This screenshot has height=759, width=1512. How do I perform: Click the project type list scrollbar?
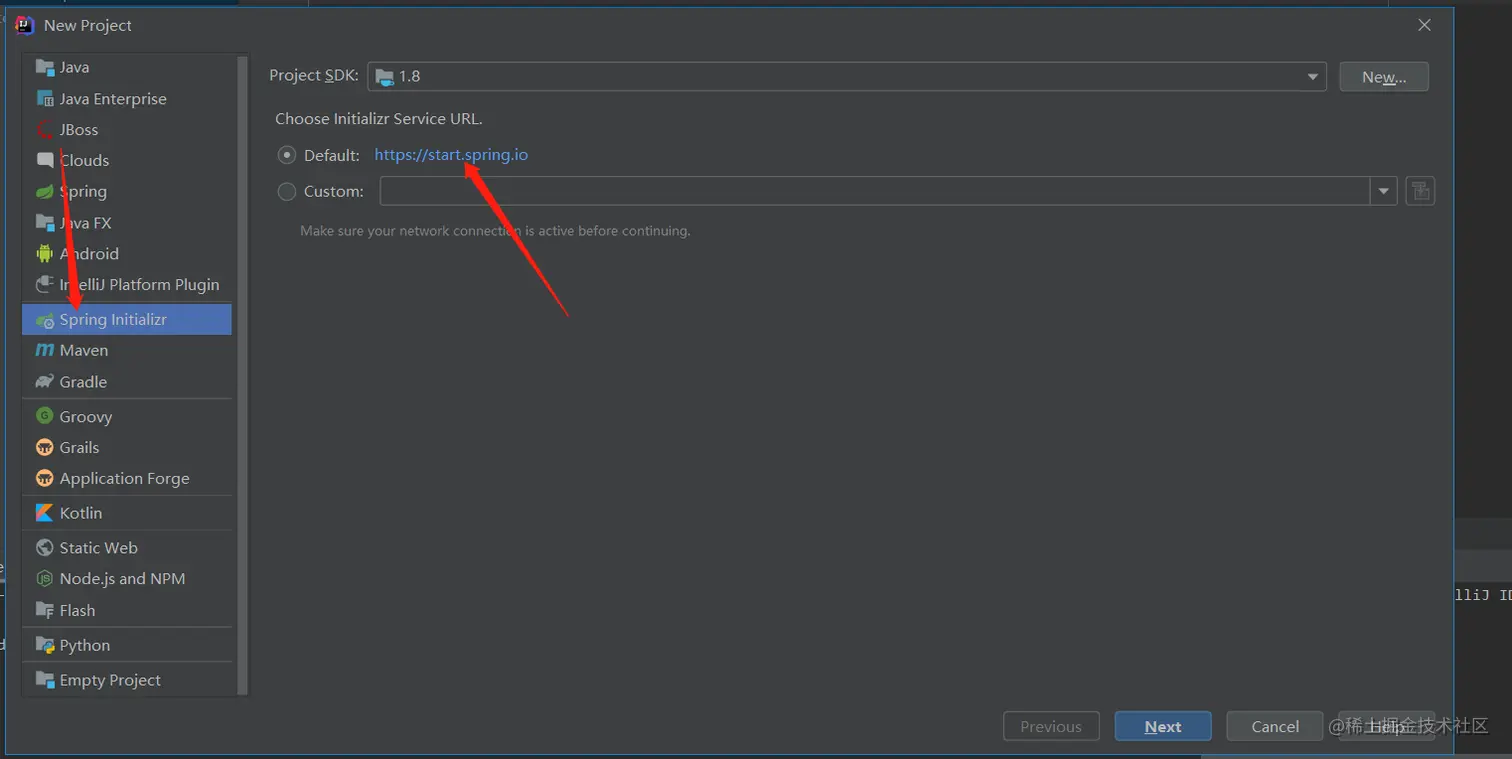(x=242, y=375)
